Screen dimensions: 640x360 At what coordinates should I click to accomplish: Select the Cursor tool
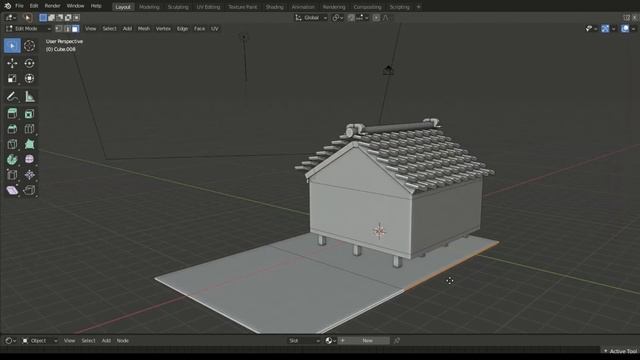tap(29, 46)
